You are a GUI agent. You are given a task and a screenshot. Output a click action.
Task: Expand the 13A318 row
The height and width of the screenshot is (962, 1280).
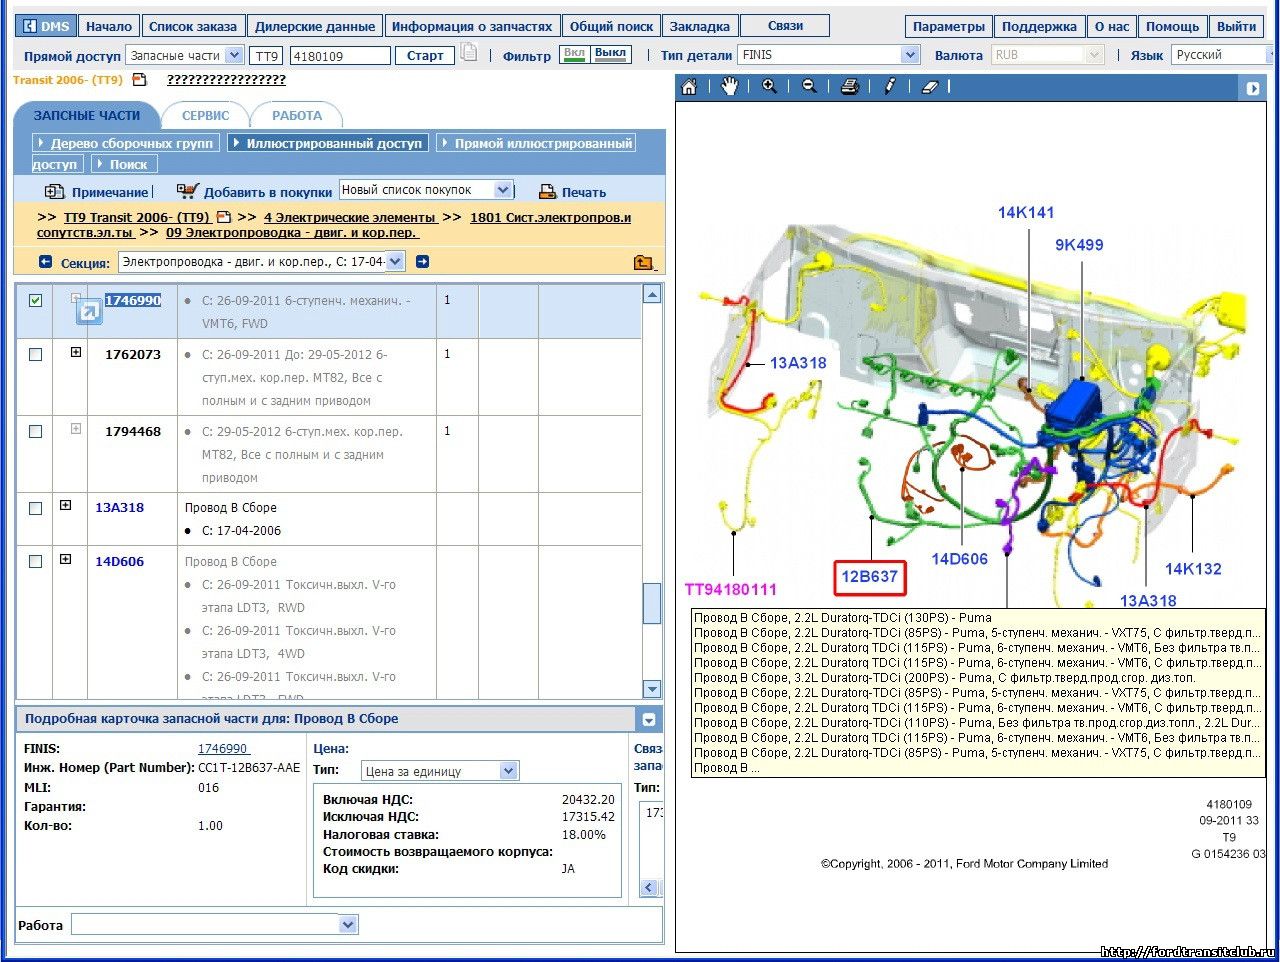(x=66, y=505)
